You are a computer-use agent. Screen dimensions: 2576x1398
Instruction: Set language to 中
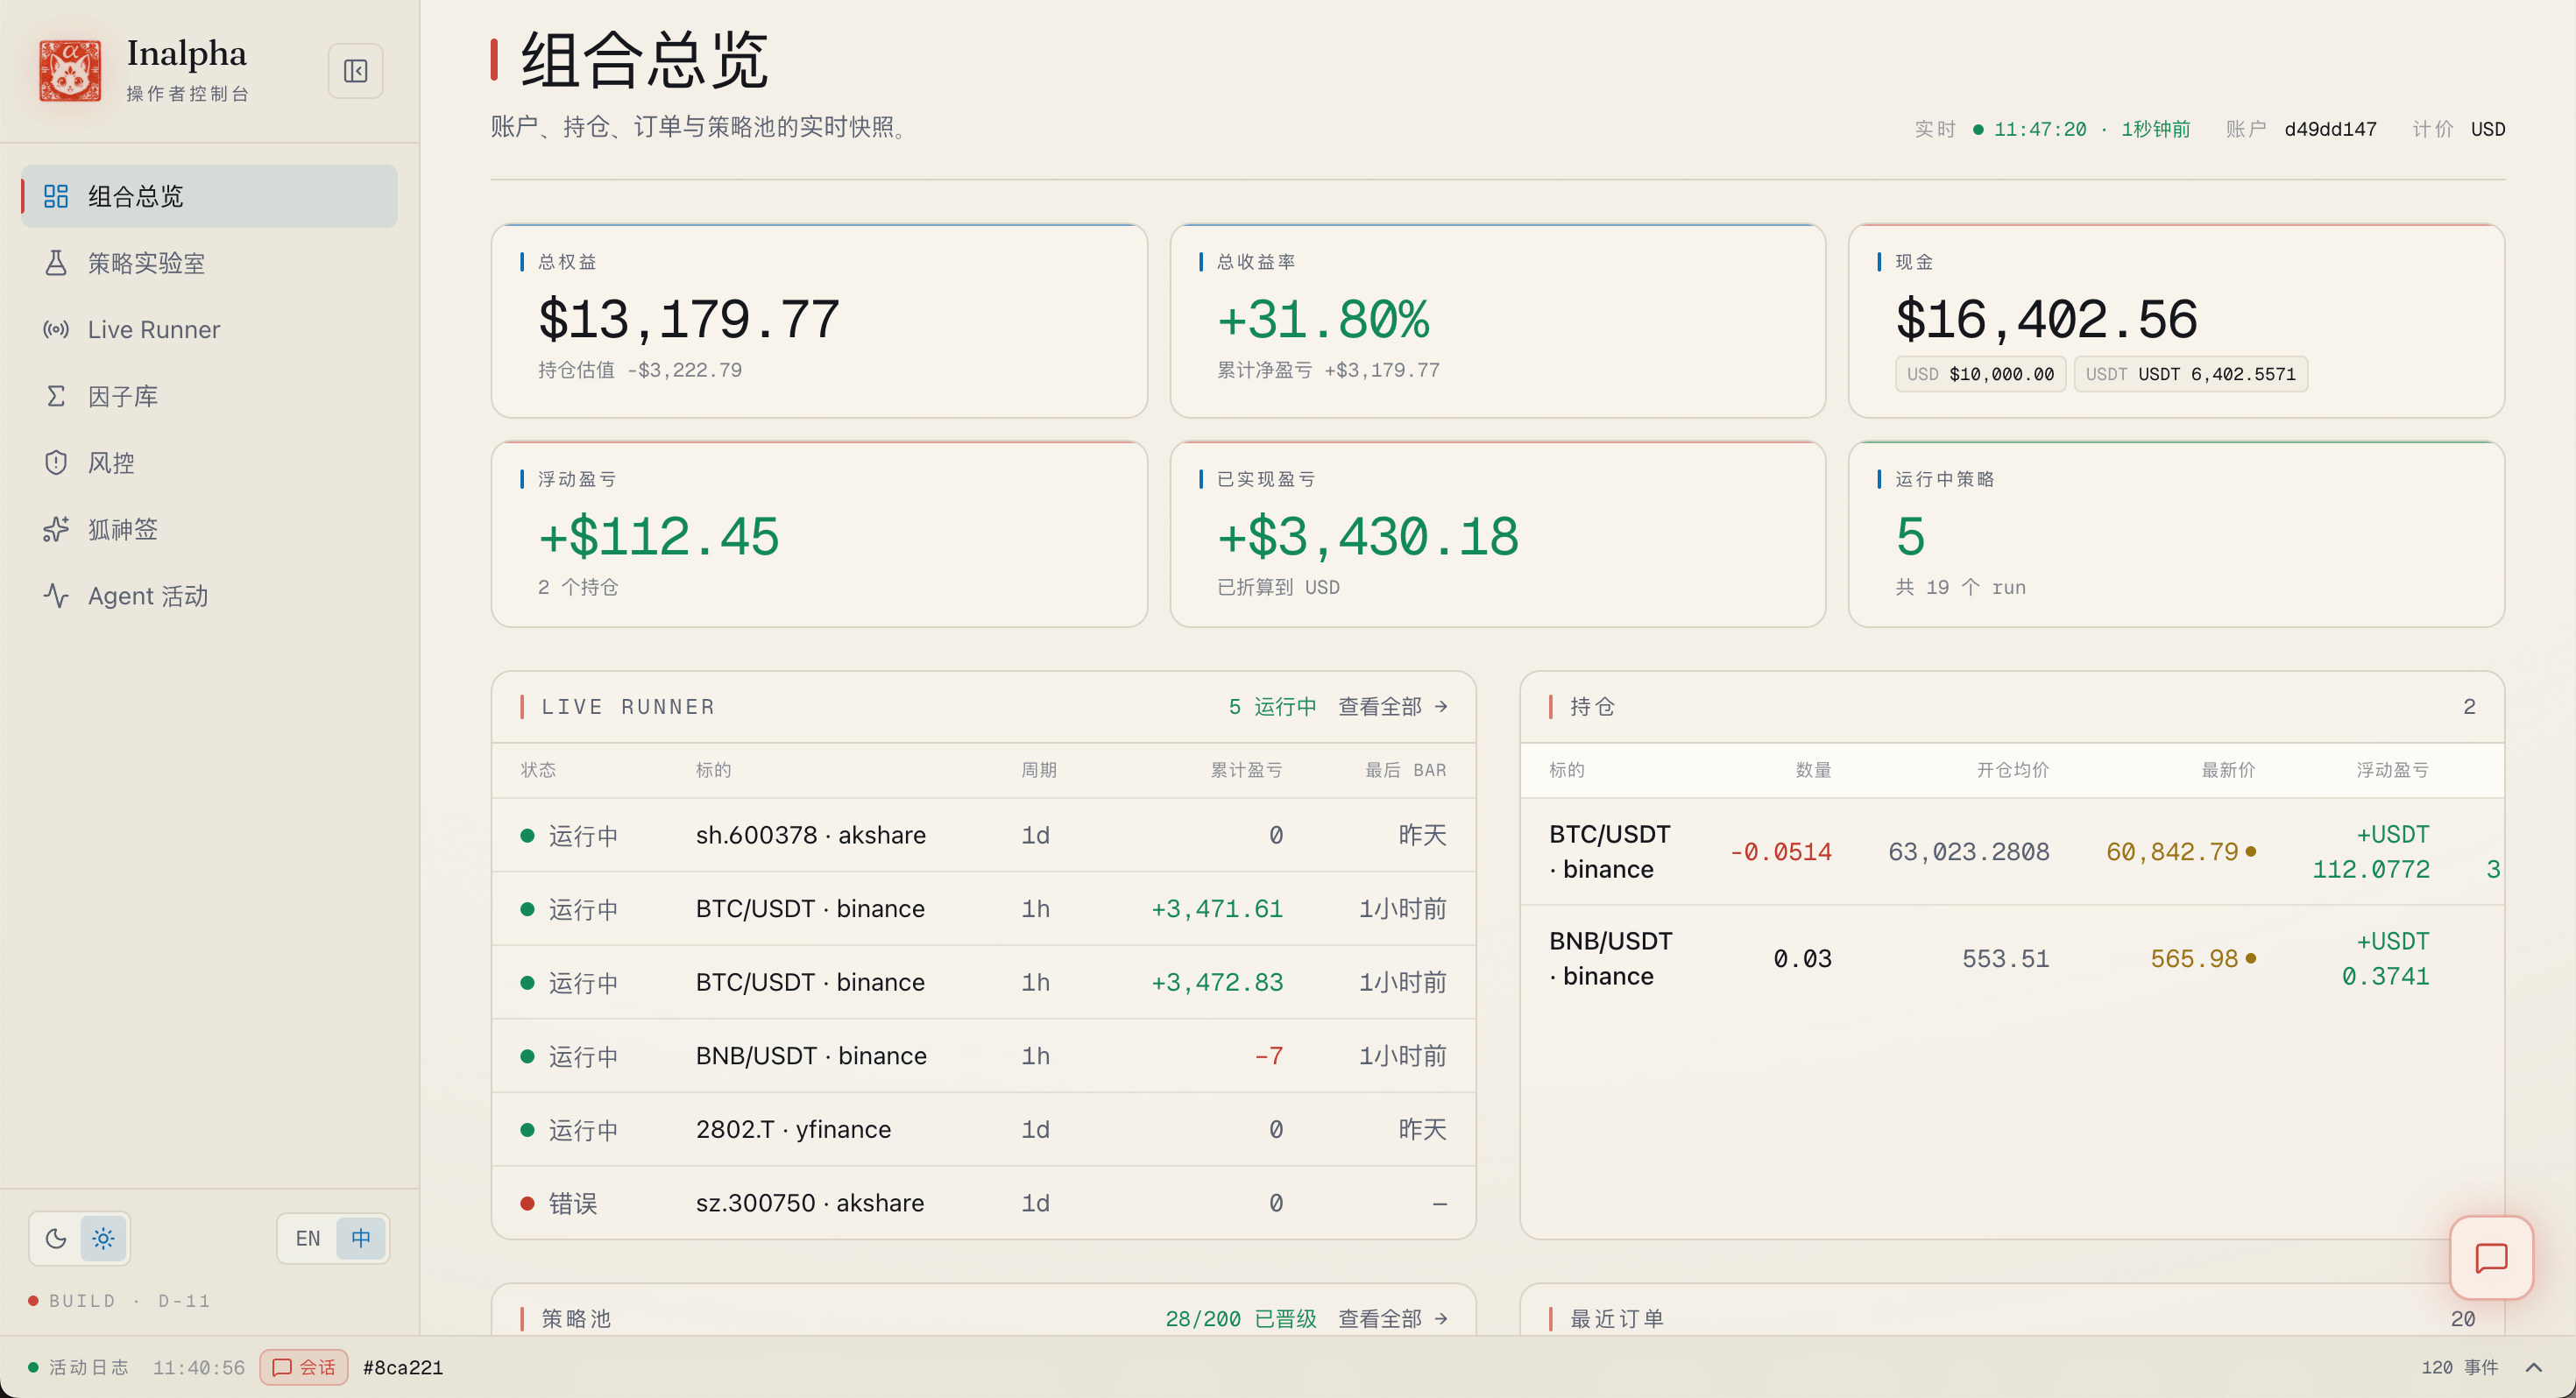point(361,1239)
